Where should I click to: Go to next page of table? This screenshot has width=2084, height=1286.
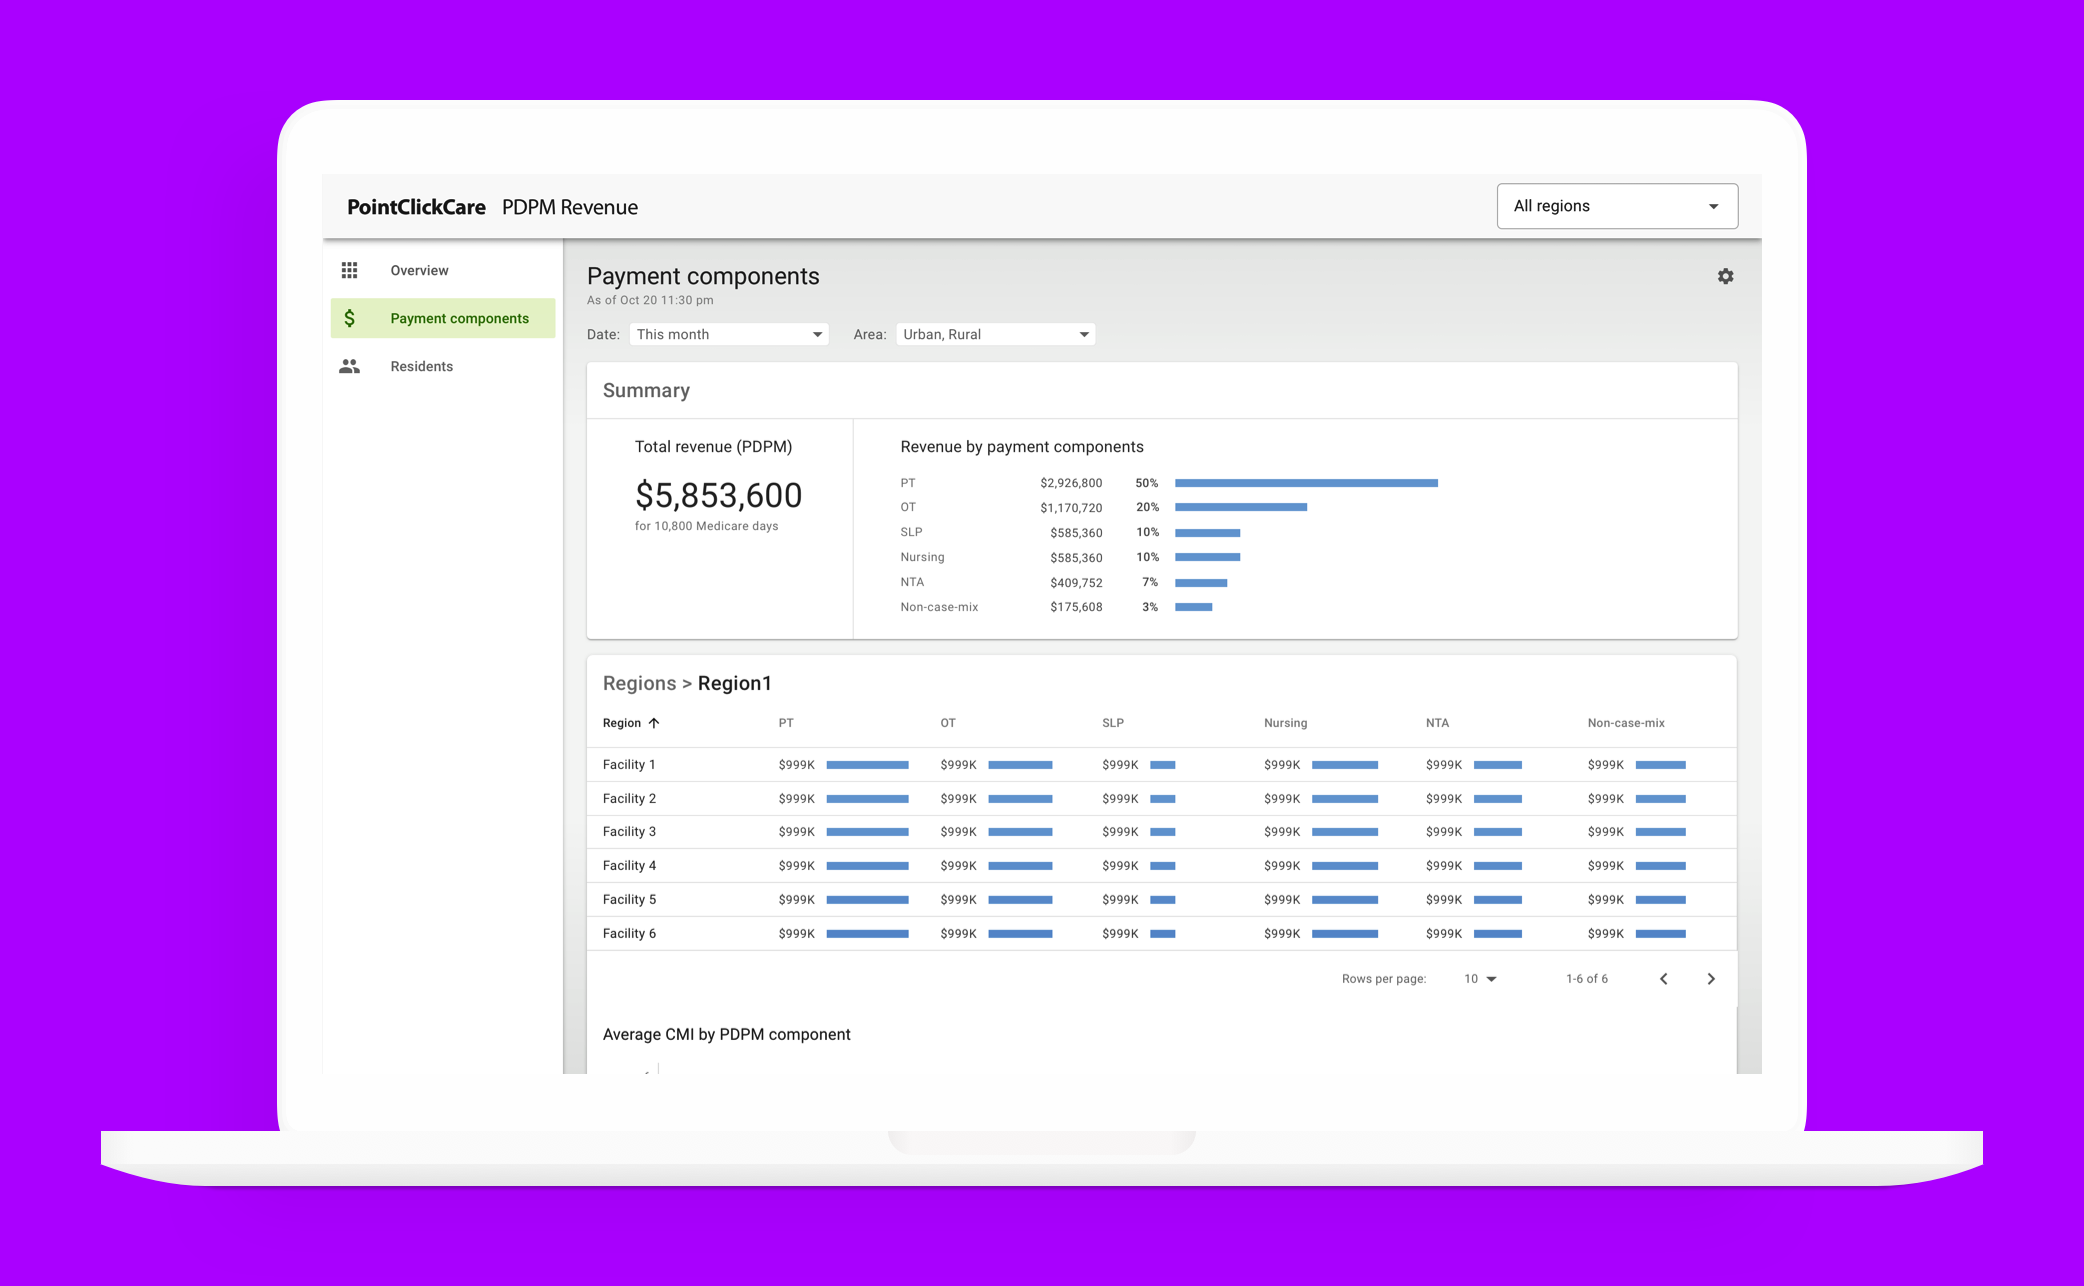tap(1711, 979)
